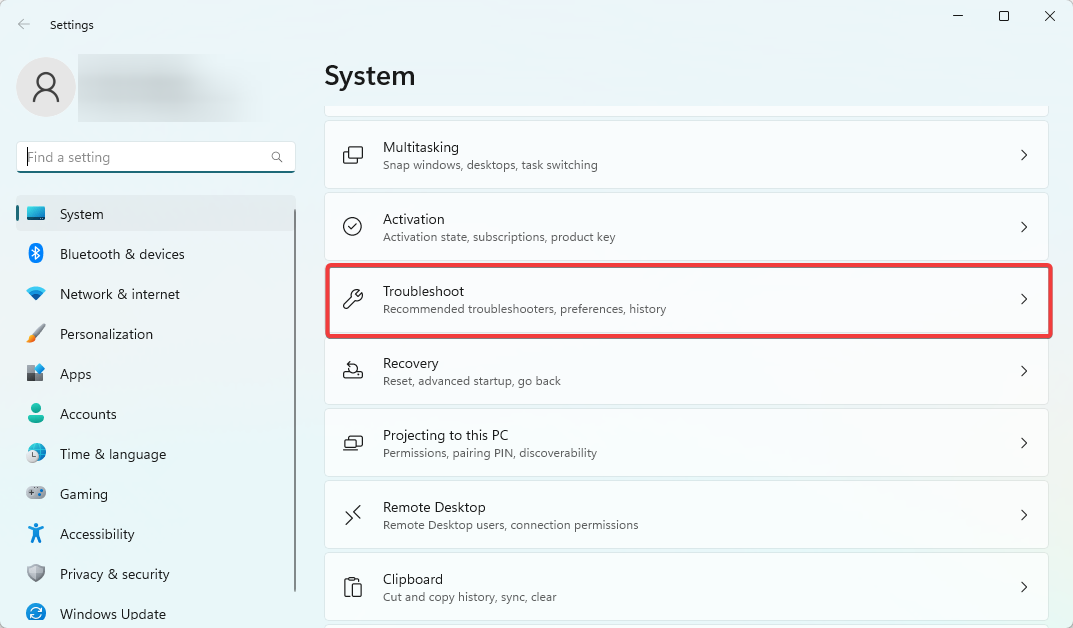
Task: Click the user profile avatar
Action: [46, 87]
